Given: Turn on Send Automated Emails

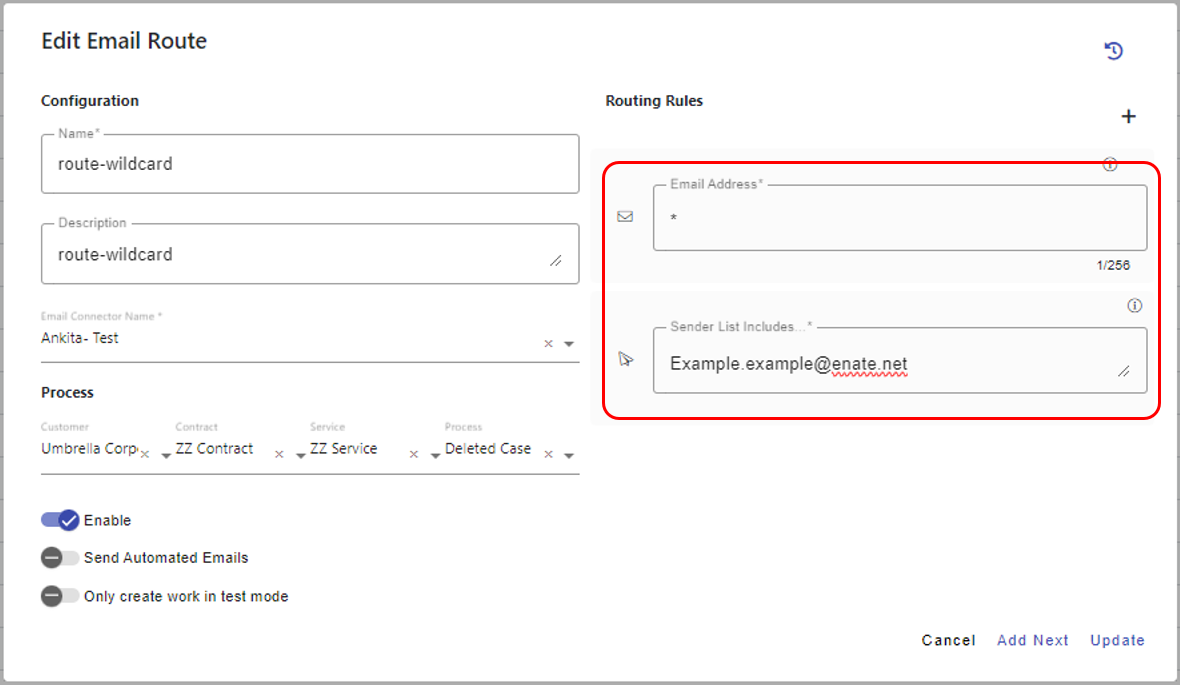Looking at the screenshot, I should tap(60, 558).
